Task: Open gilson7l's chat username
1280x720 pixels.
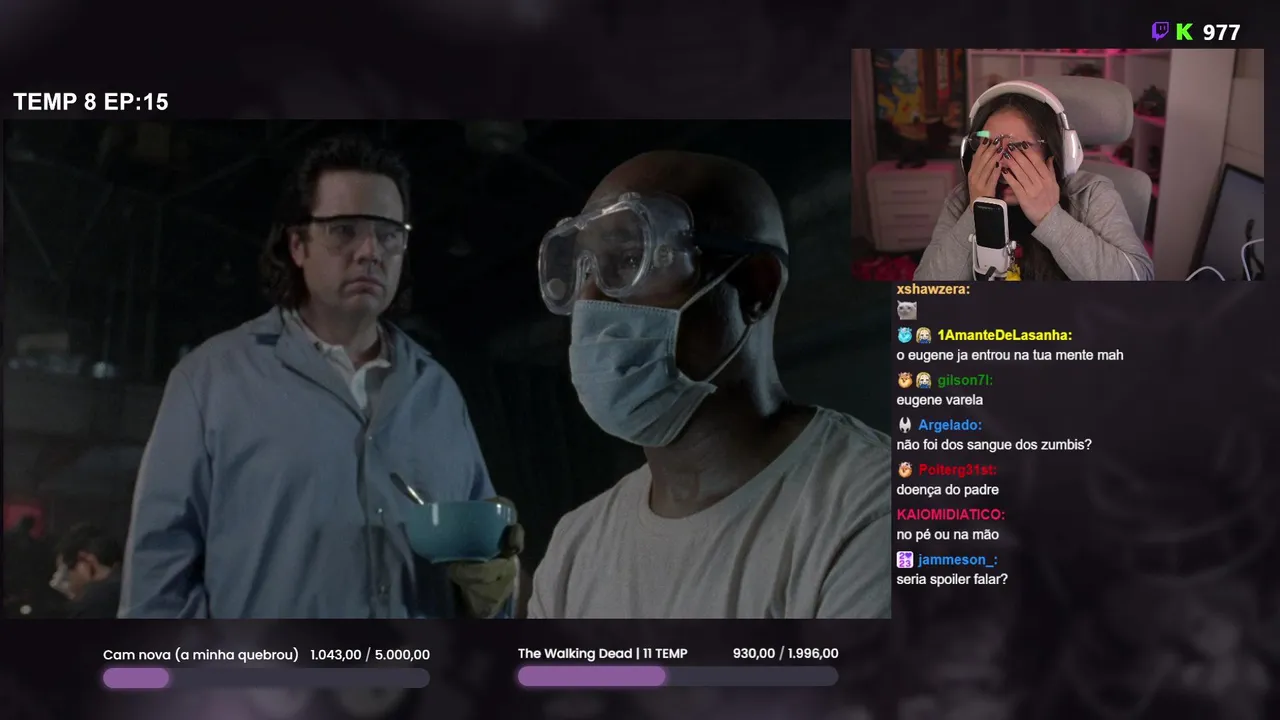Action: click(x=965, y=380)
